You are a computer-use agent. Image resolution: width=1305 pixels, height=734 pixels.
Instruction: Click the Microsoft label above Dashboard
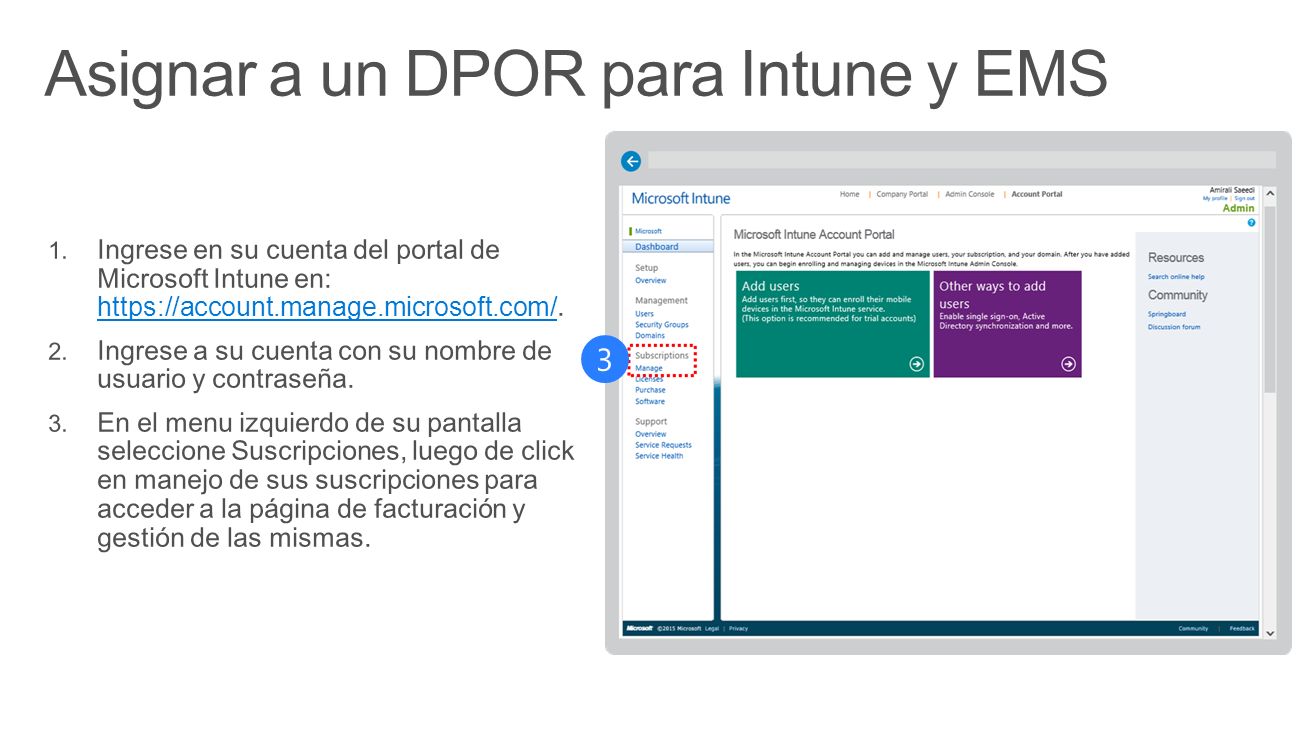point(648,231)
